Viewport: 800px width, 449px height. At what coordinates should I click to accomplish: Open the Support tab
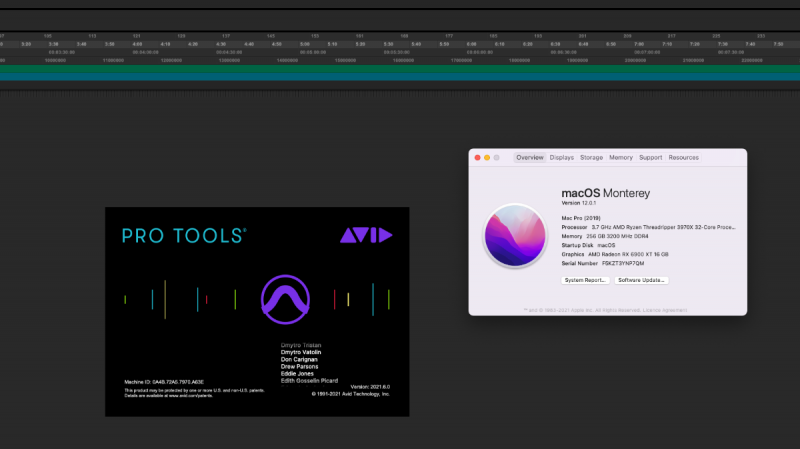coord(650,158)
